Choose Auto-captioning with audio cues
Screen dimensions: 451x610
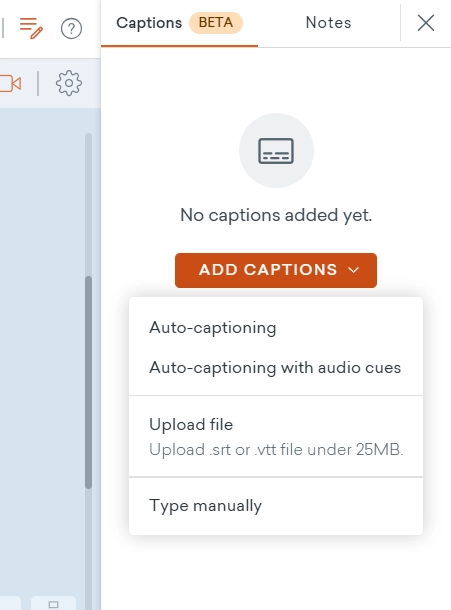point(276,368)
